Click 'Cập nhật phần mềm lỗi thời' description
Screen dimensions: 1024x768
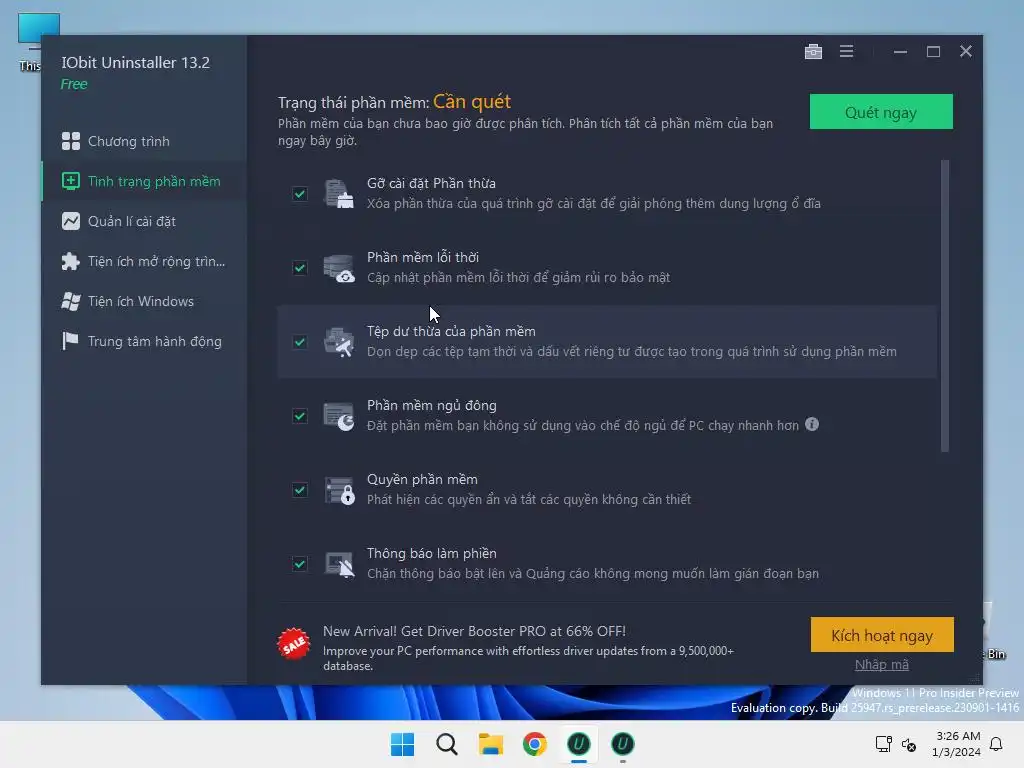click(519, 278)
